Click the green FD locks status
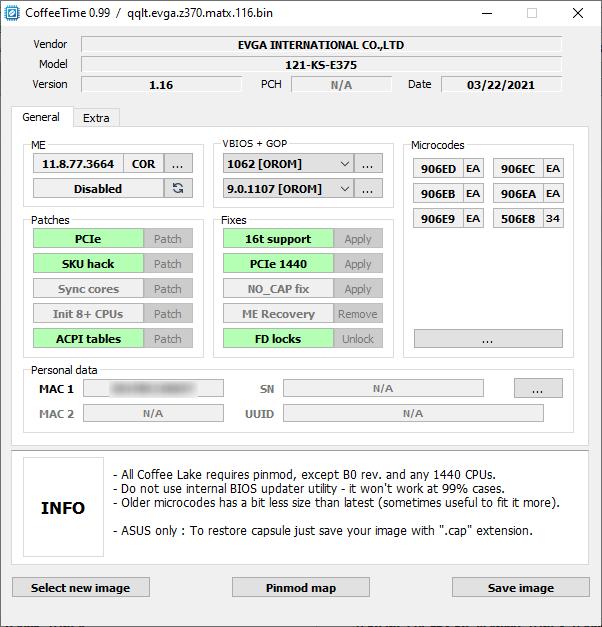Screen dimensions: 602x627 [278, 339]
